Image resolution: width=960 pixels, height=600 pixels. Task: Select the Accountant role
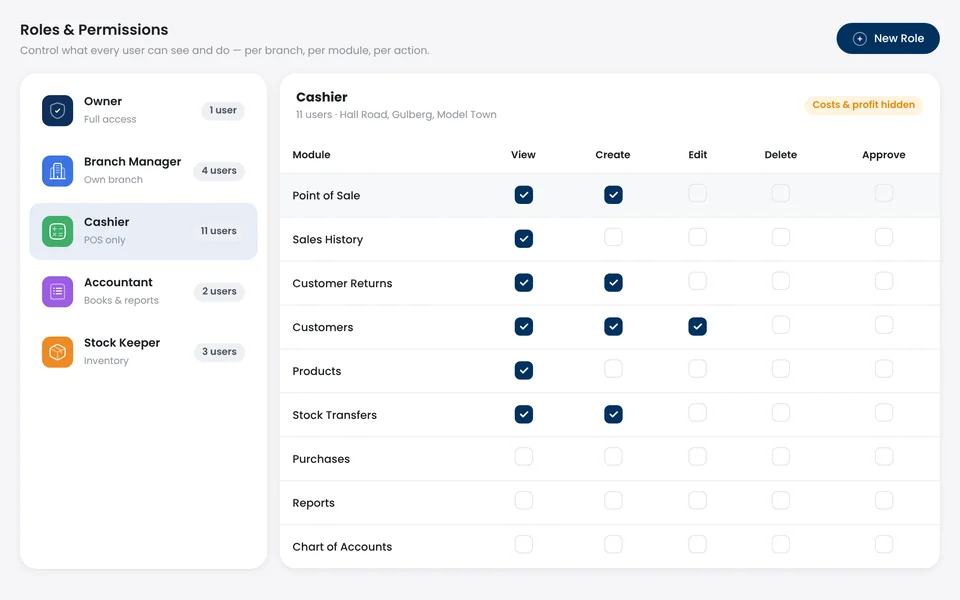(143, 291)
